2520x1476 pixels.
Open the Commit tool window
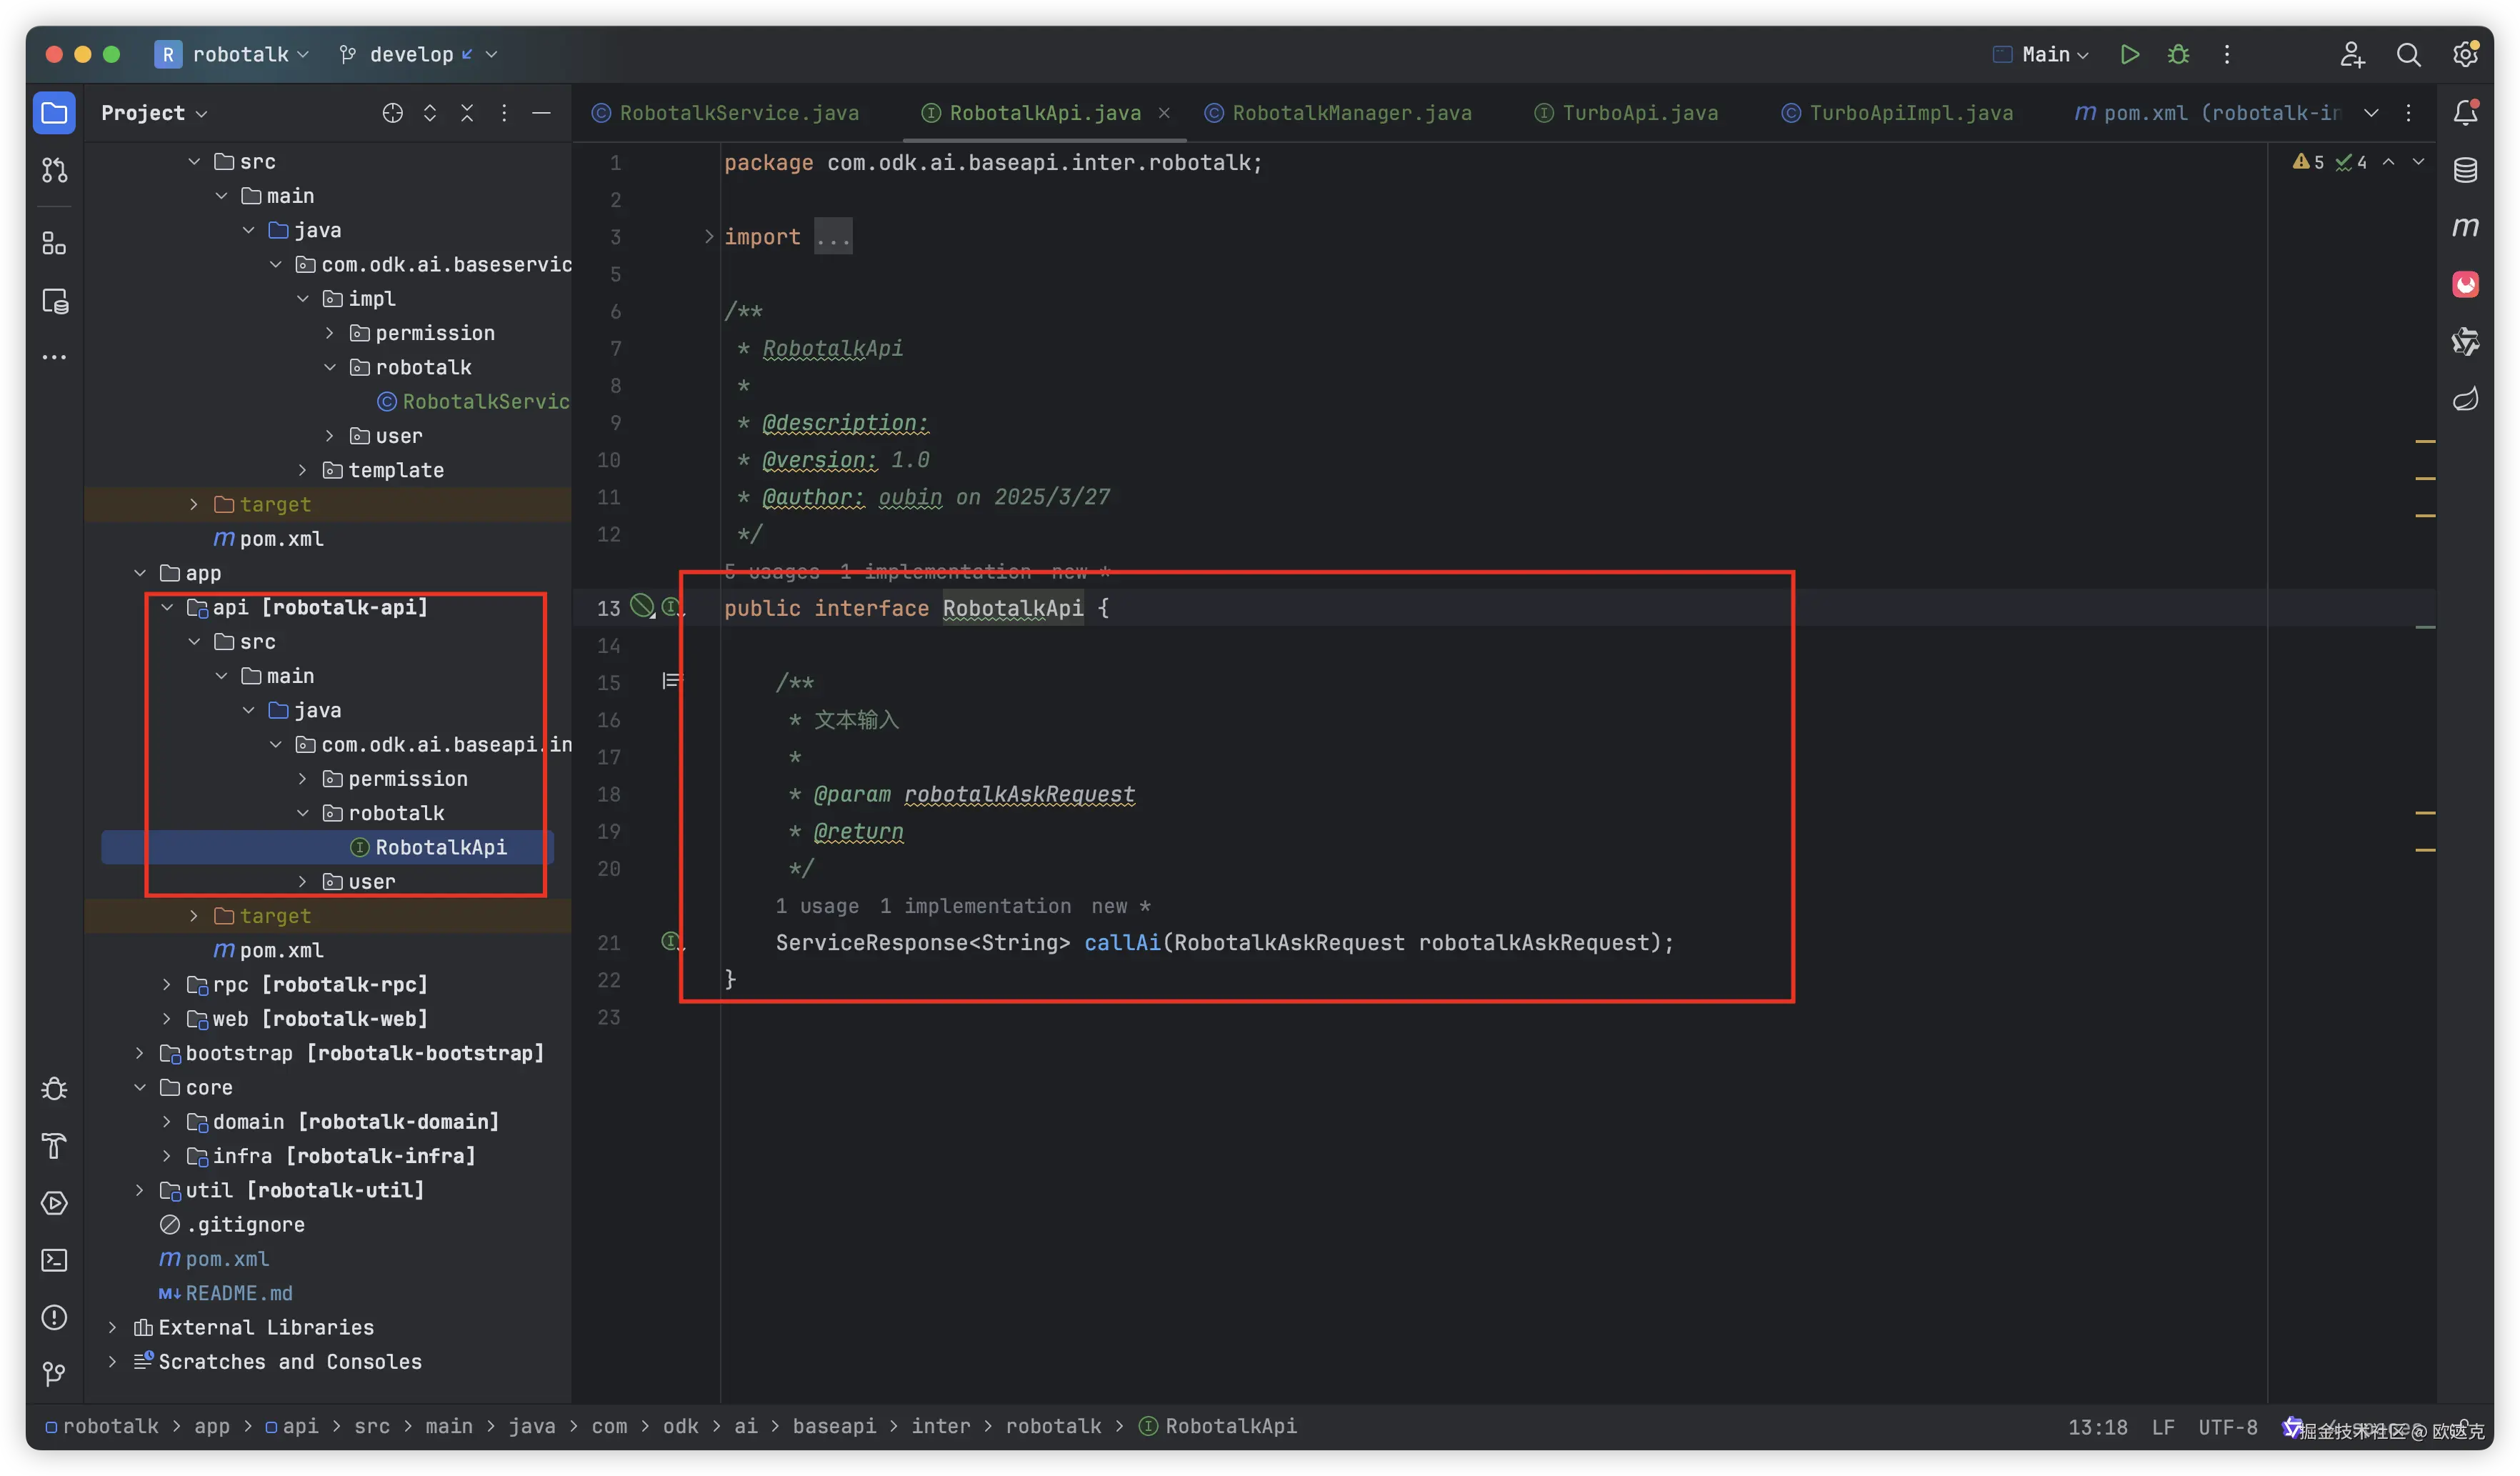pyautogui.click(x=54, y=171)
